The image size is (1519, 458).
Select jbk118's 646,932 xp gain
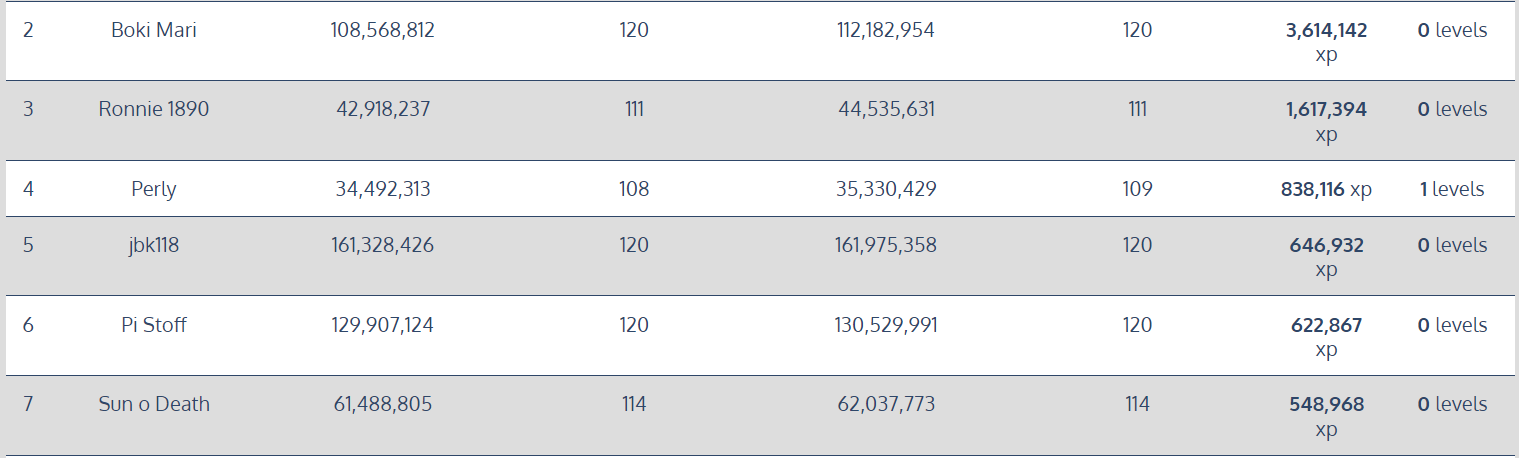(x=1326, y=257)
